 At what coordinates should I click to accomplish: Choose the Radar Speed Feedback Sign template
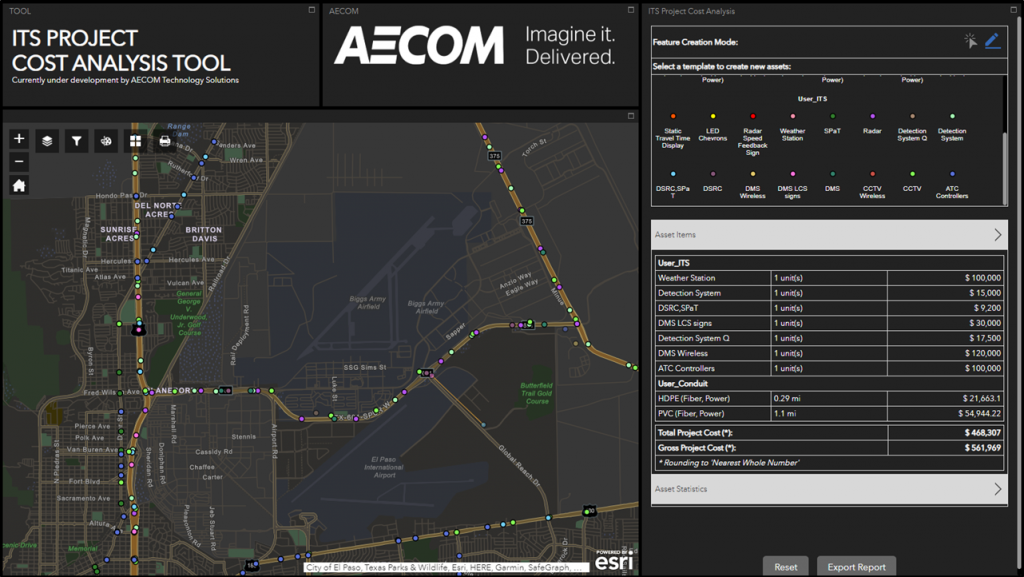click(752, 136)
